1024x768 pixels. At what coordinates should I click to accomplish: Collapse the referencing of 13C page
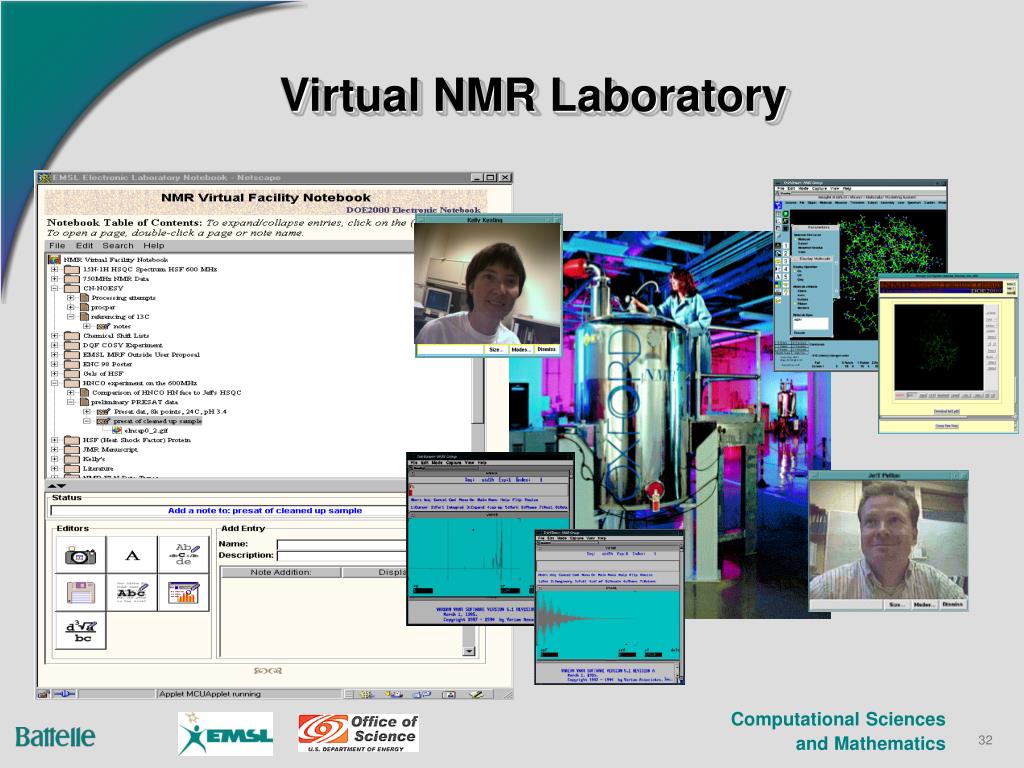tap(71, 317)
